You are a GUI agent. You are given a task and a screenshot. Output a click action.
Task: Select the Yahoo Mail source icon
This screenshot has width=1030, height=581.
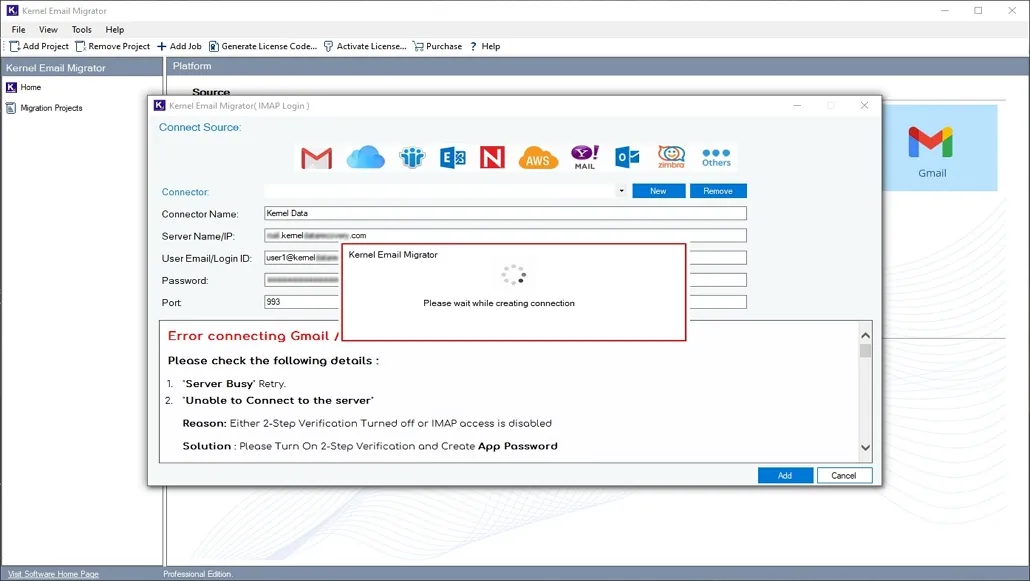584,156
